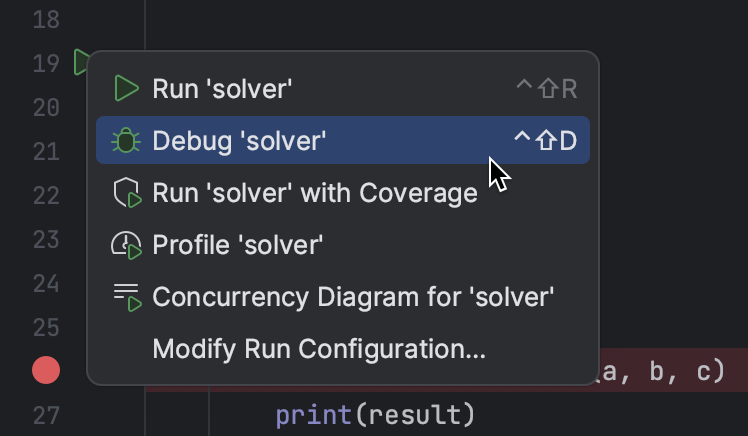Click the green run gutter icon on line 19
Image resolution: width=748 pixels, height=436 pixels.
[80, 63]
